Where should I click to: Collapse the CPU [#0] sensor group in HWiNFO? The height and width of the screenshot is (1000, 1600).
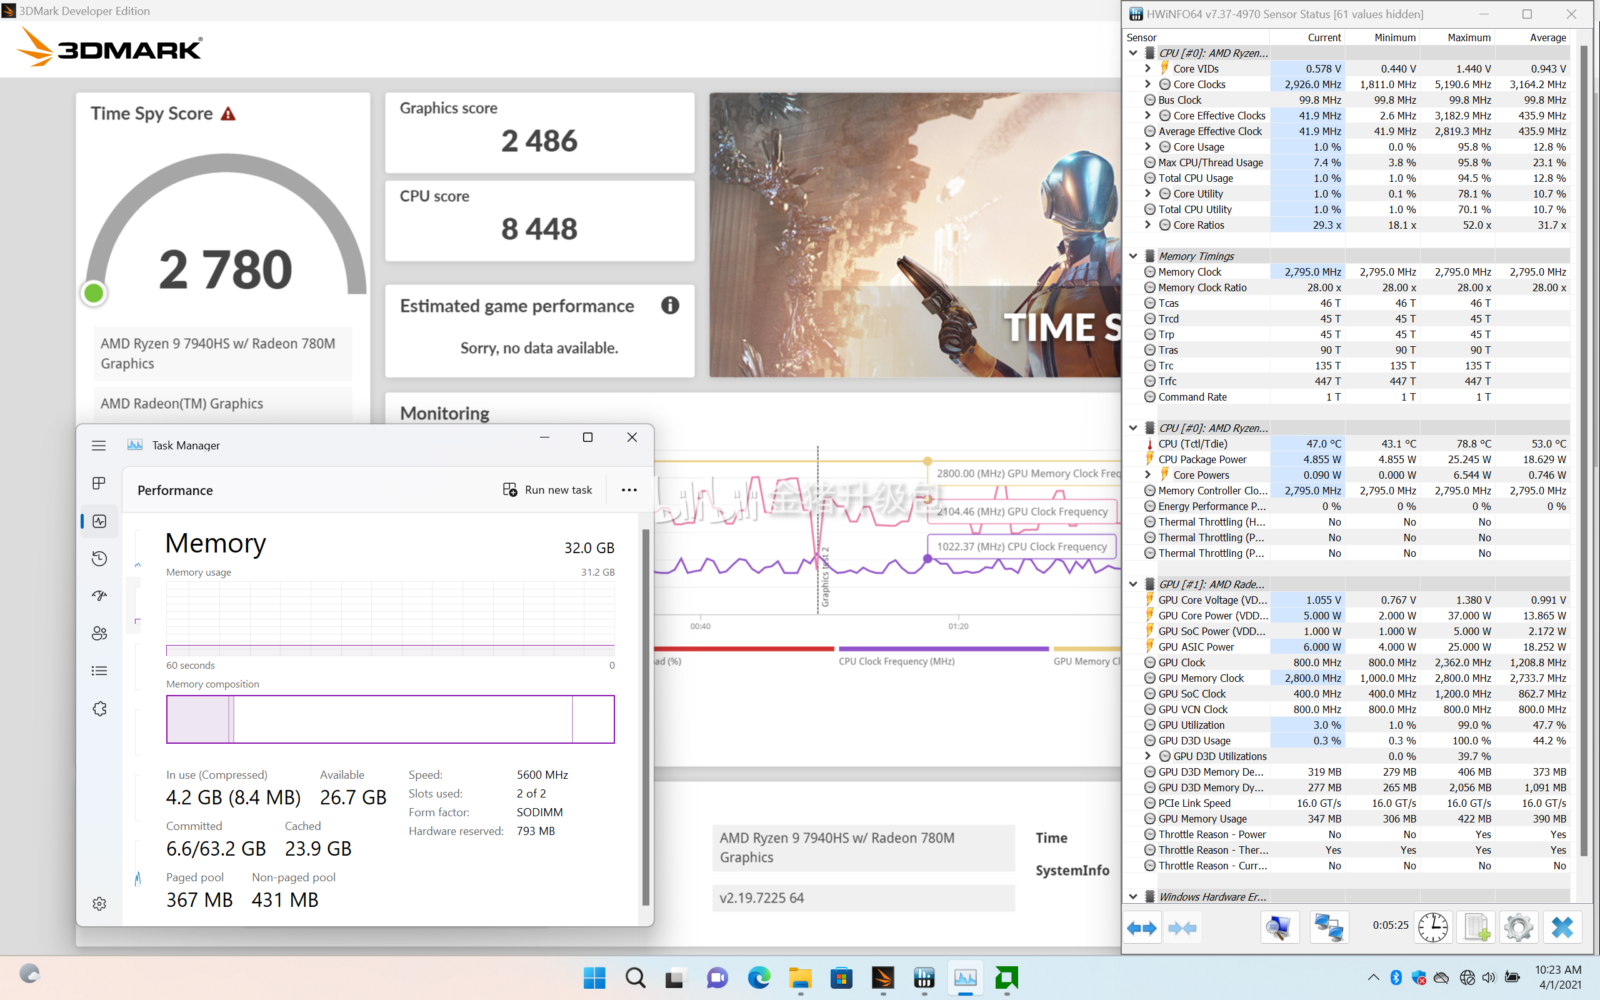coord(1133,52)
